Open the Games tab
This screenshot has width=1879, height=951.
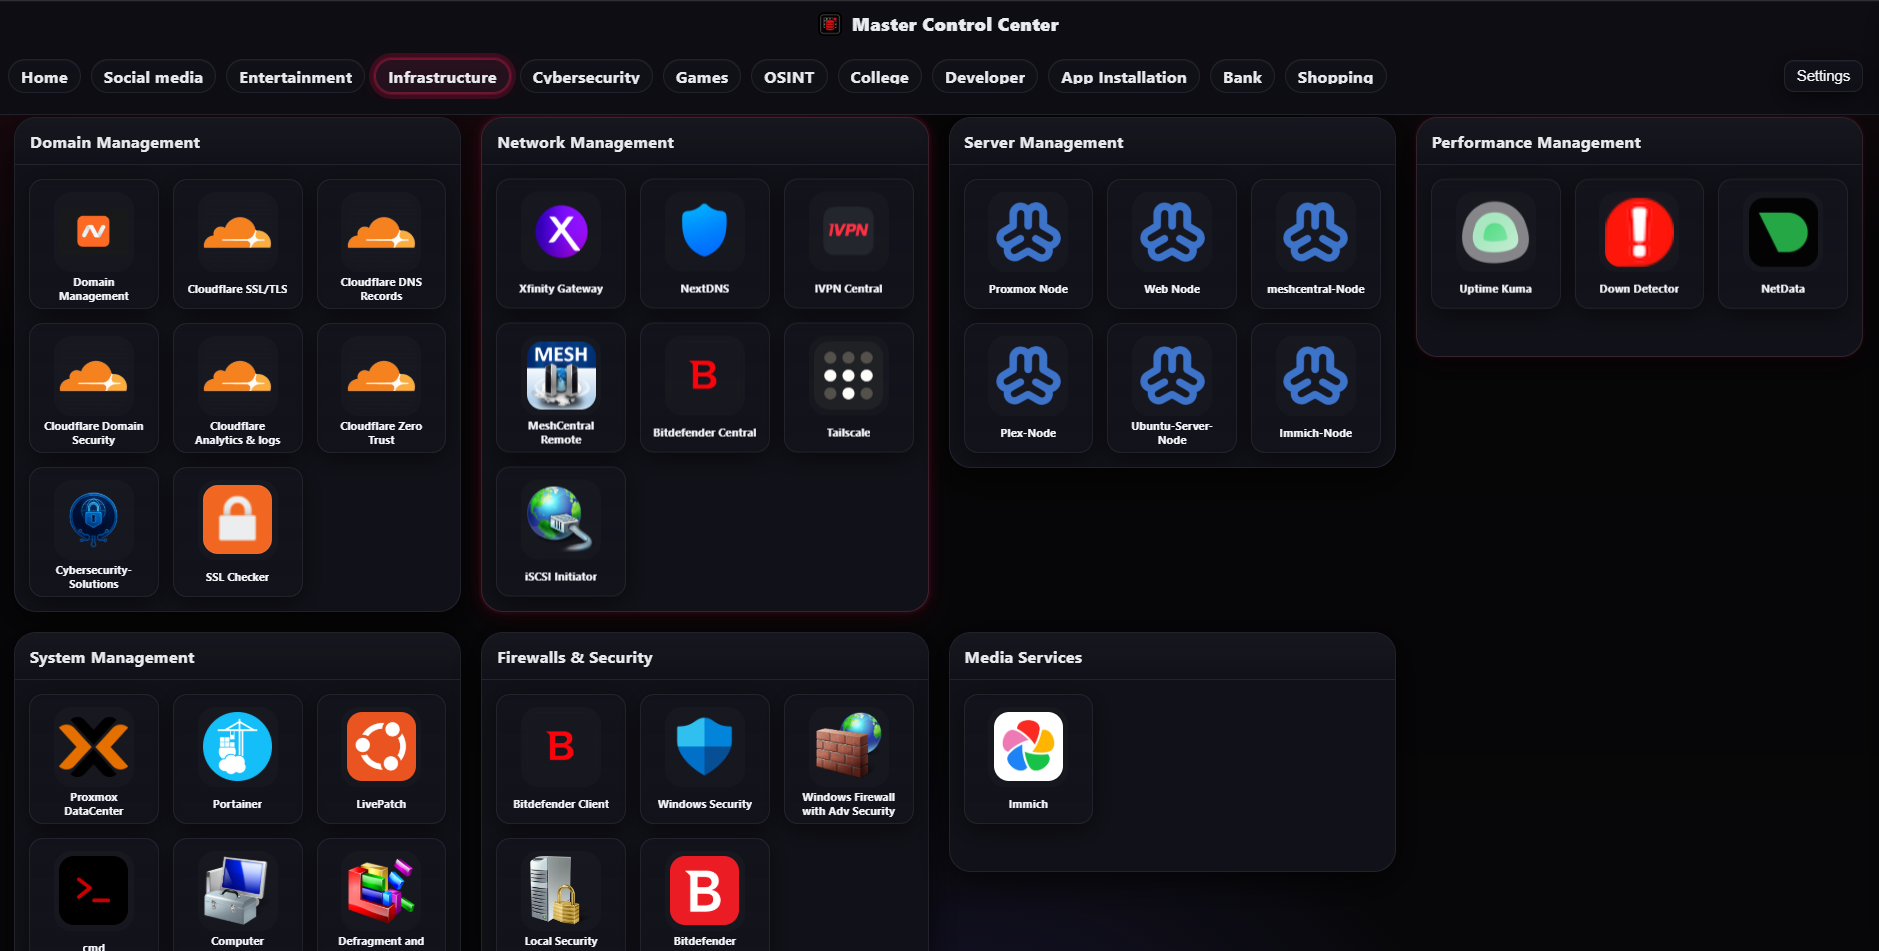pos(702,77)
